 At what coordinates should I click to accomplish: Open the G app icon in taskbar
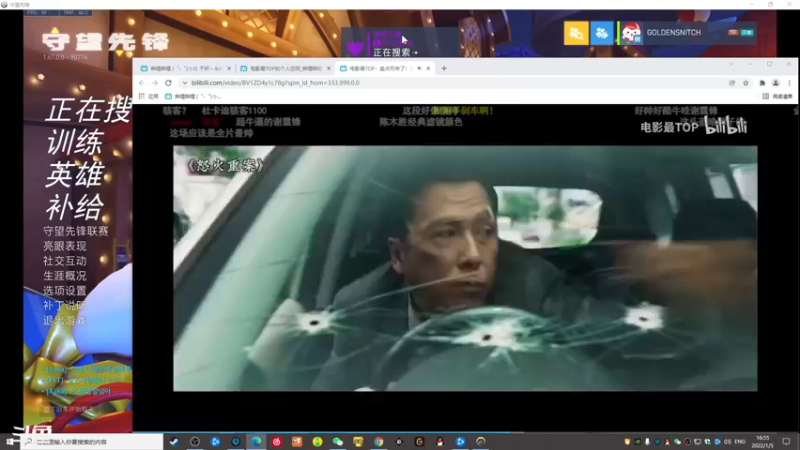coord(419,441)
